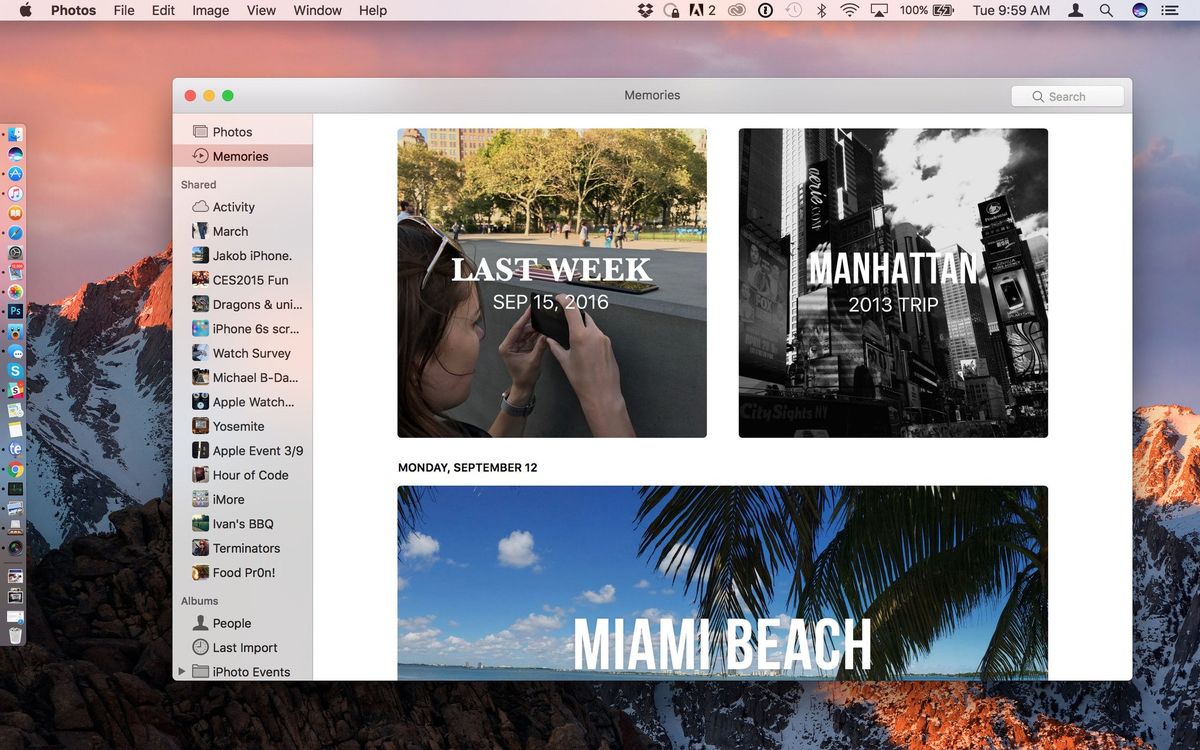Open the Activity shared stream
Image resolution: width=1200 pixels, height=750 pixels.
pyautogui.click(x=231, y=206)
